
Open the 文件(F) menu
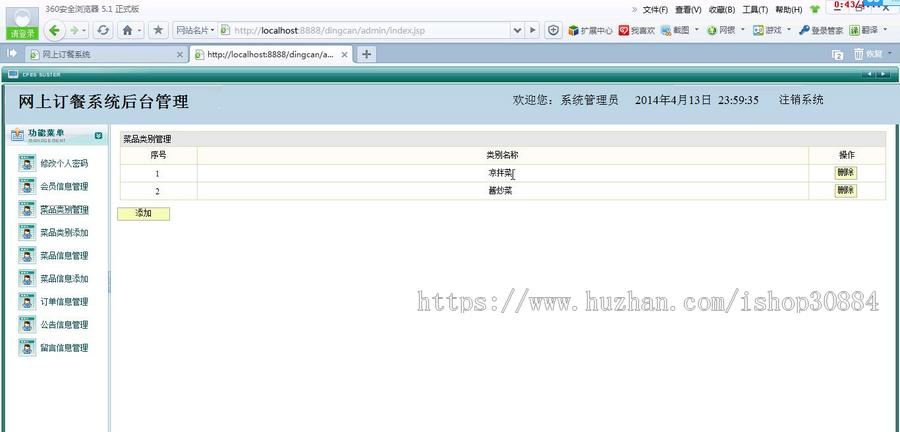tap(655, 10)
